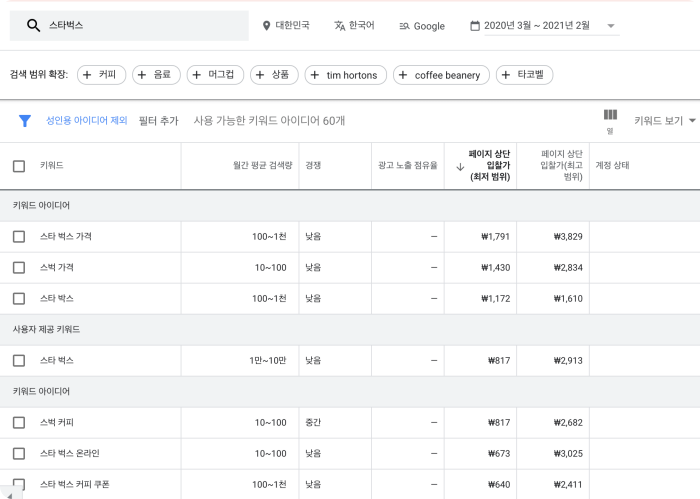Image resolution: width=700 pixels, height=499 pixels.
Task: Click the descending sort arrow icon
Action: pyautogui.click(x=460, y=167)
